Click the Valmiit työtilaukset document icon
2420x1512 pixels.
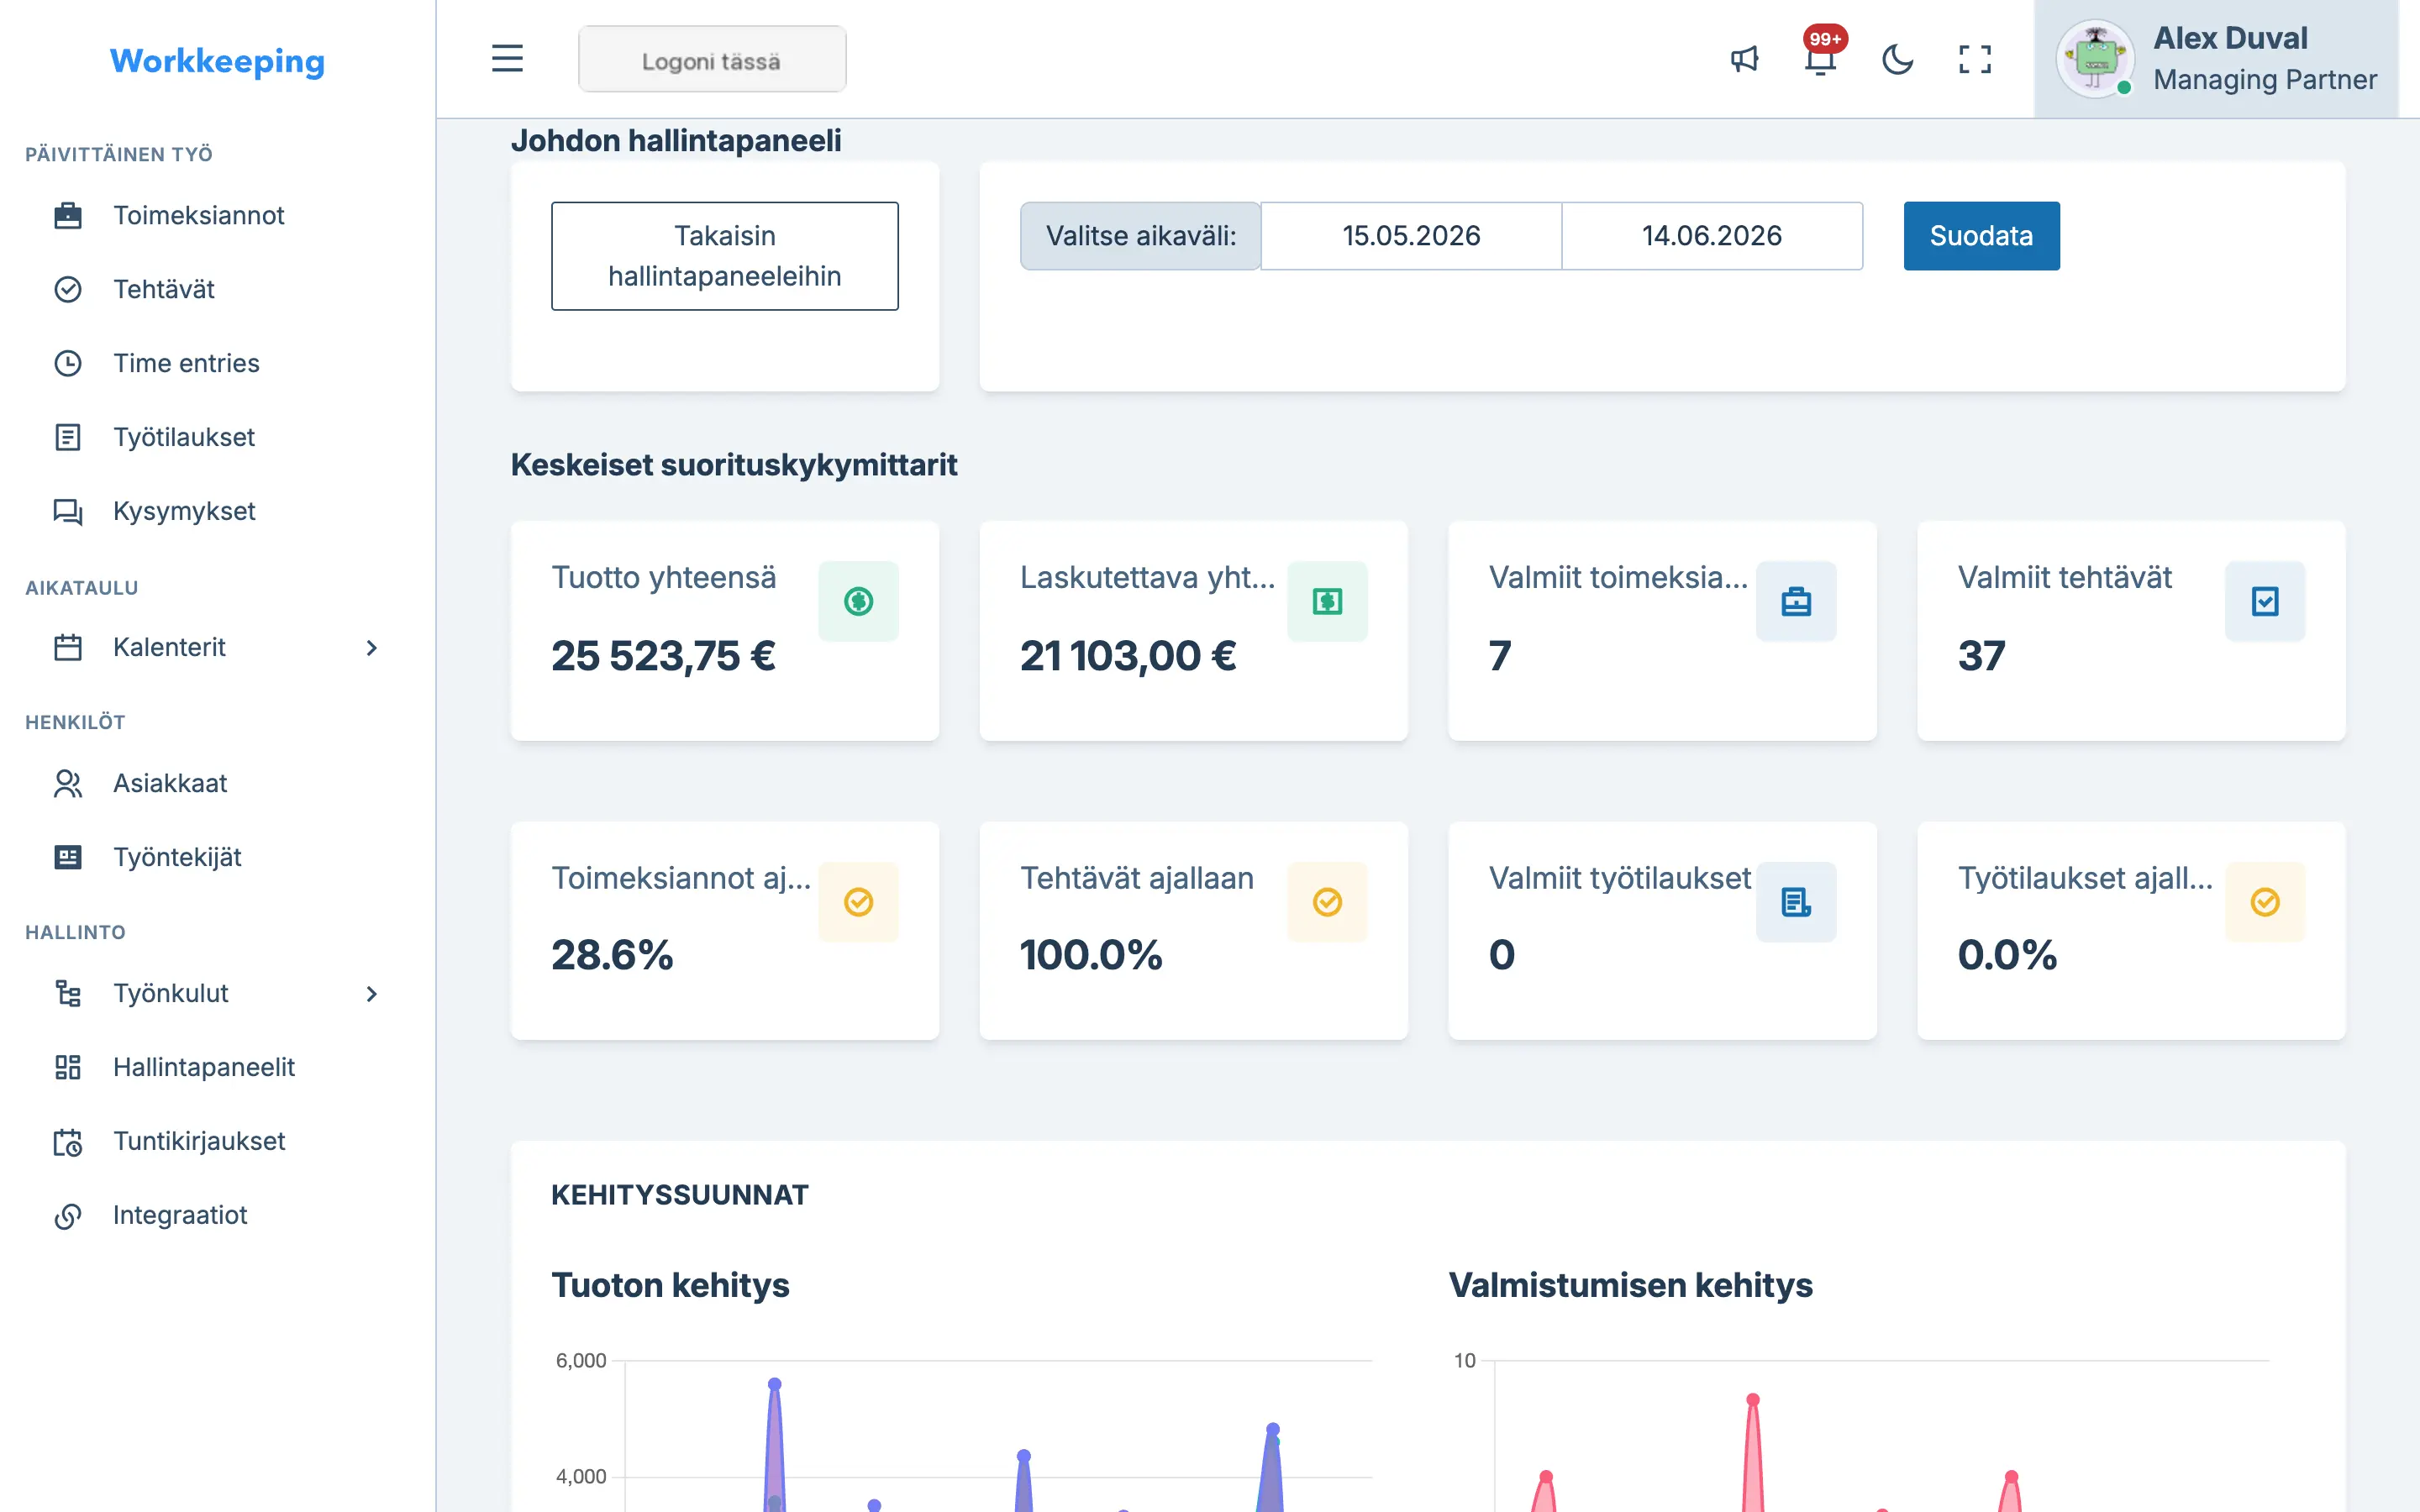coord(1796,902)
